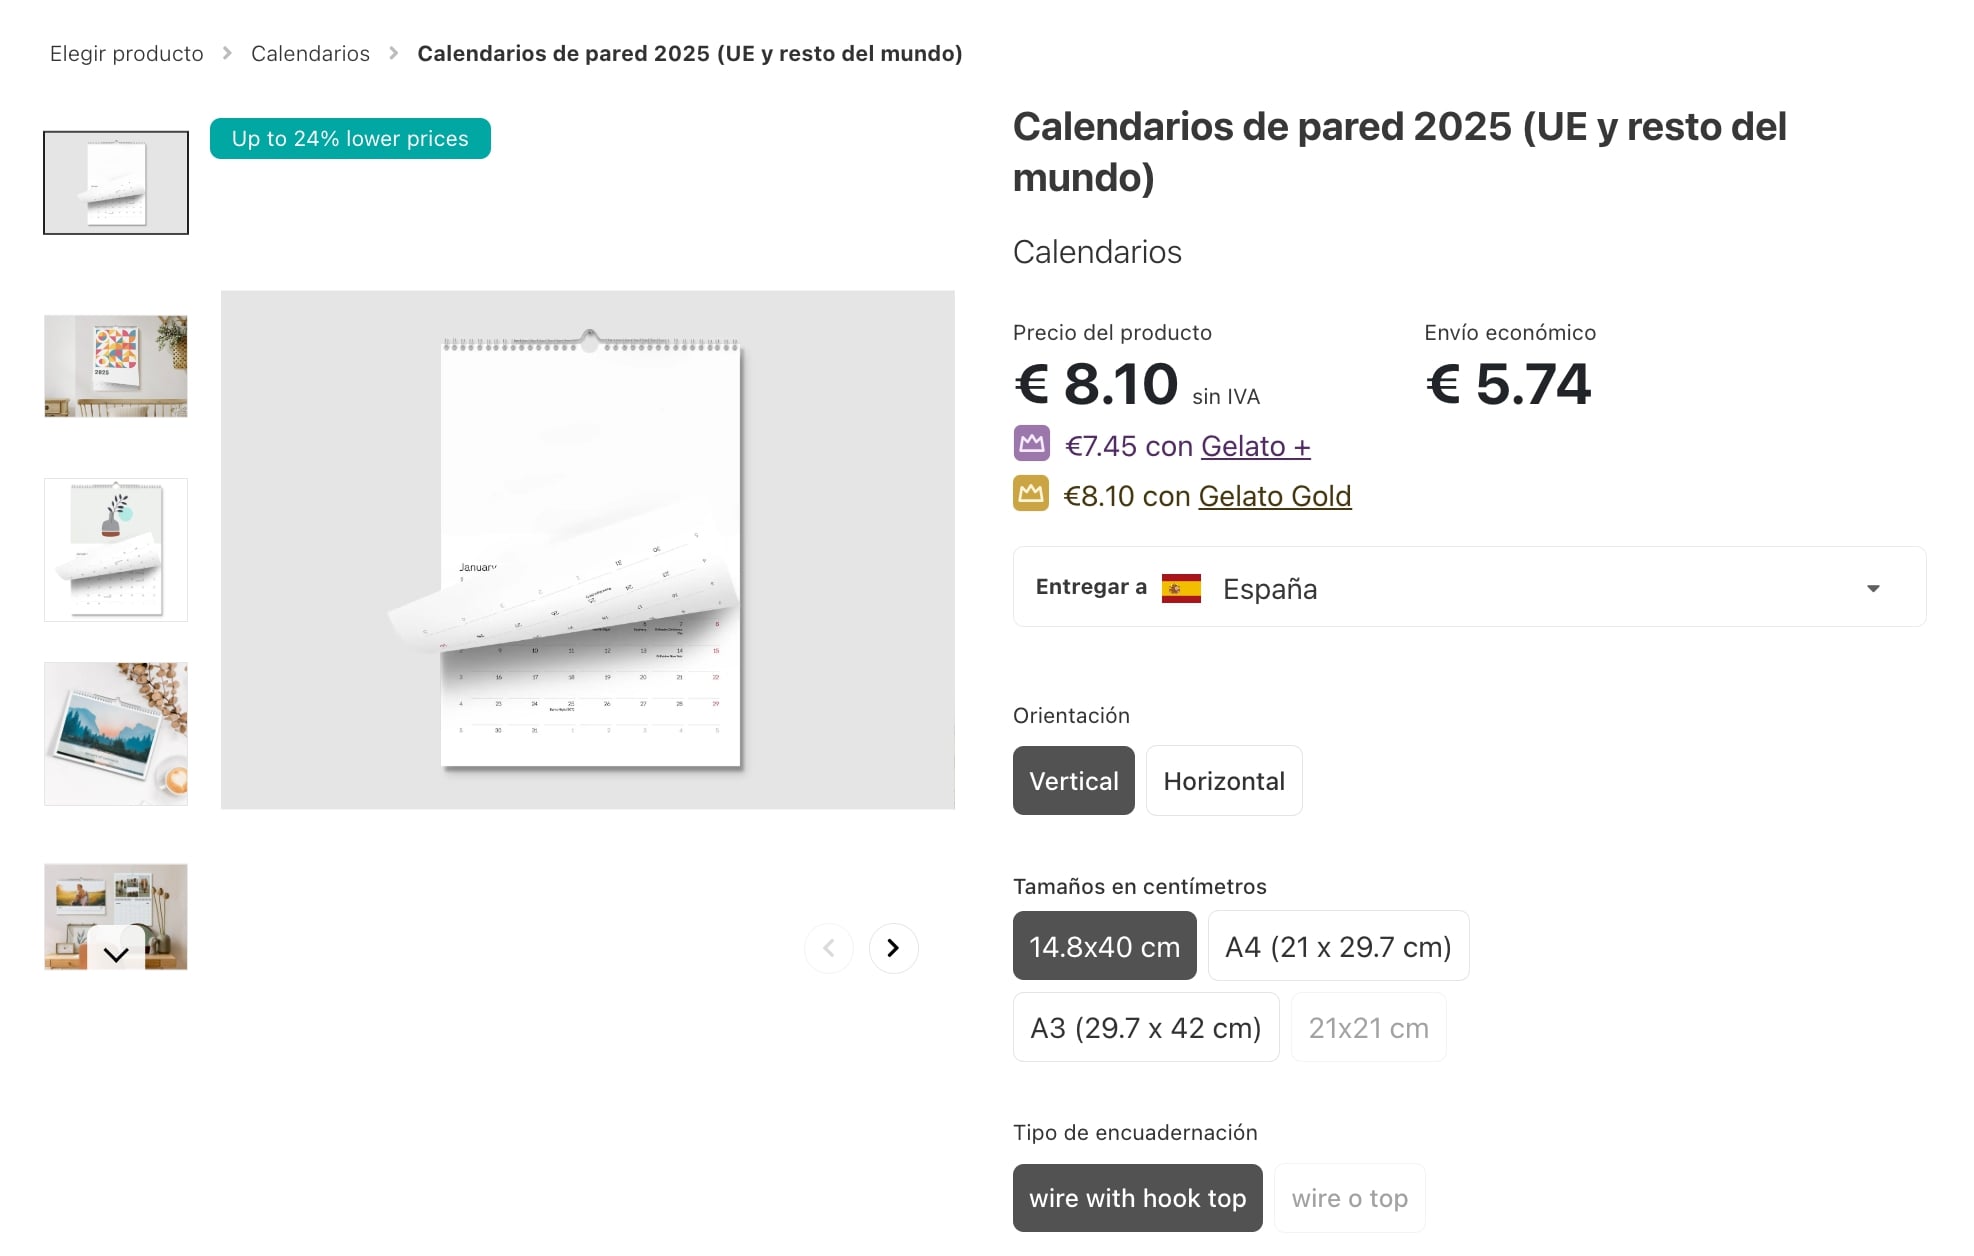Click the gold Gelato Gold crown icon

click(1032, 494)
